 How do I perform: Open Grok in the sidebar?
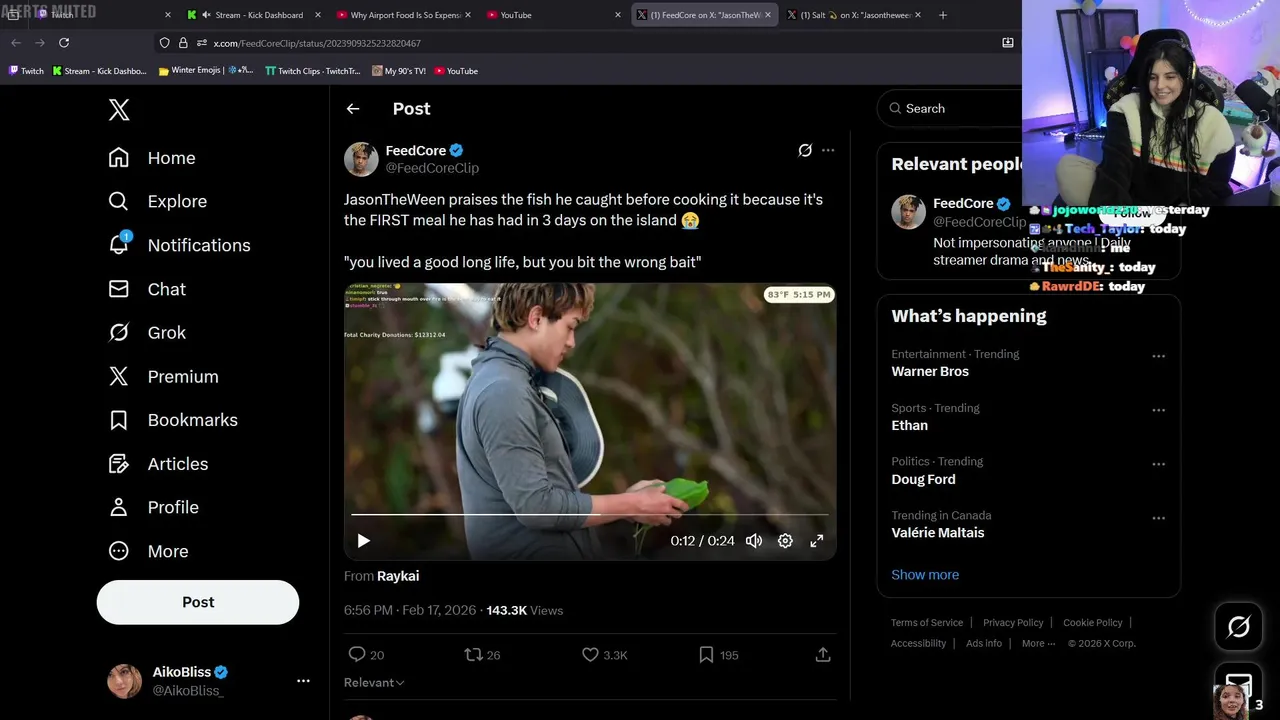[x=147, y=333]
